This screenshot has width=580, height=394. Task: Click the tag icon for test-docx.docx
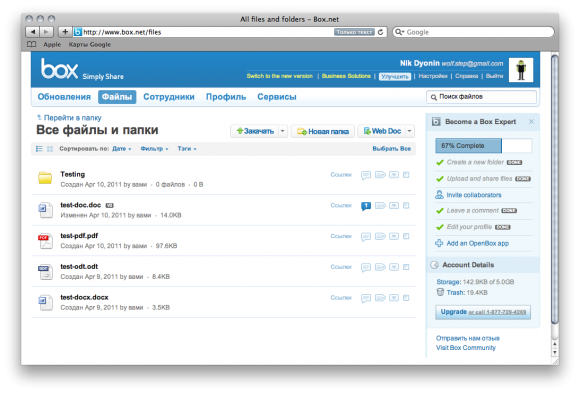(x=380, y=297)
